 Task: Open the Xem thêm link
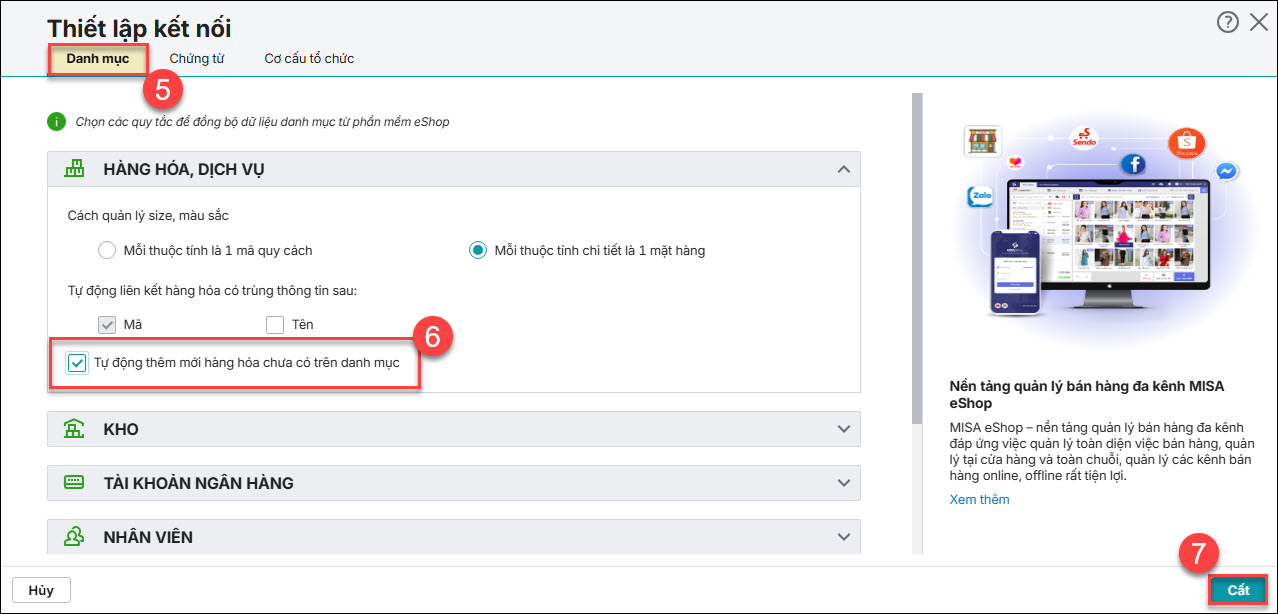coord(979,499)
